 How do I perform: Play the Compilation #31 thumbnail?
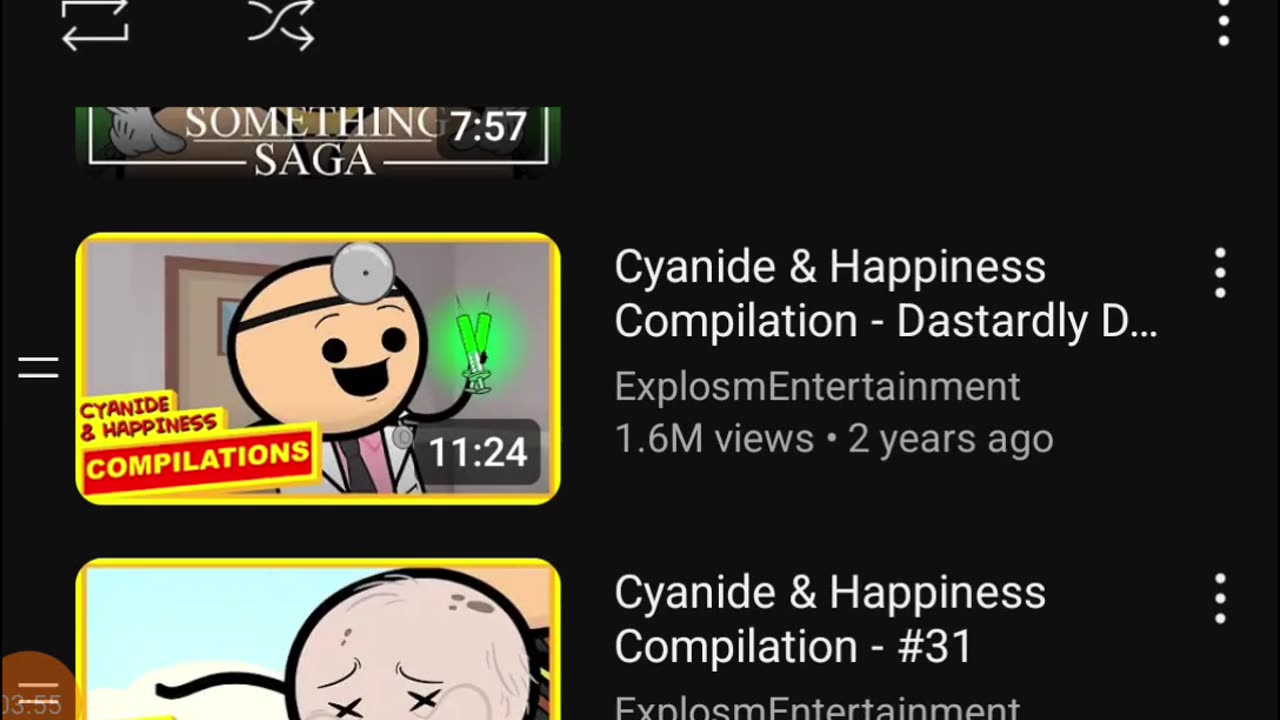coord(318,639)
